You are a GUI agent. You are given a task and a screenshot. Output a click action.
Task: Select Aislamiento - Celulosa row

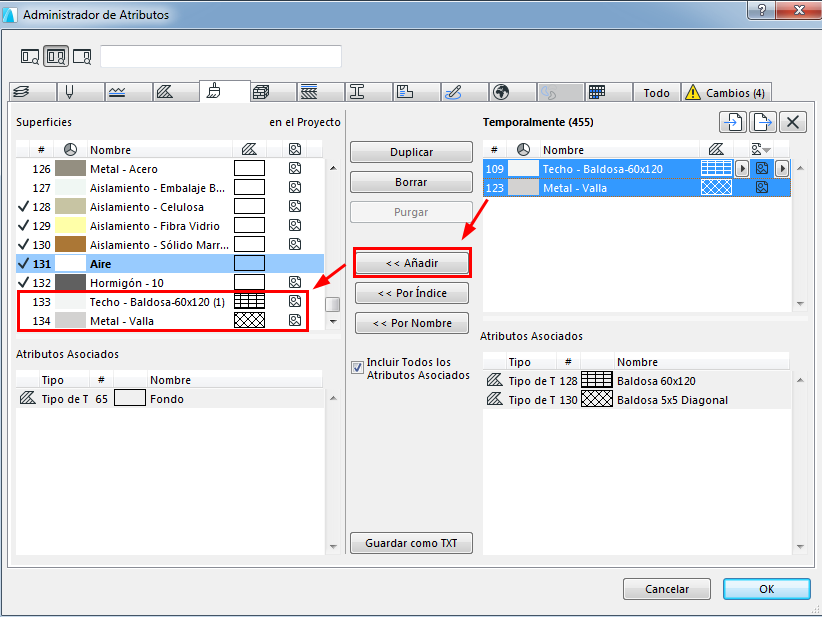[x=170, y=207]
